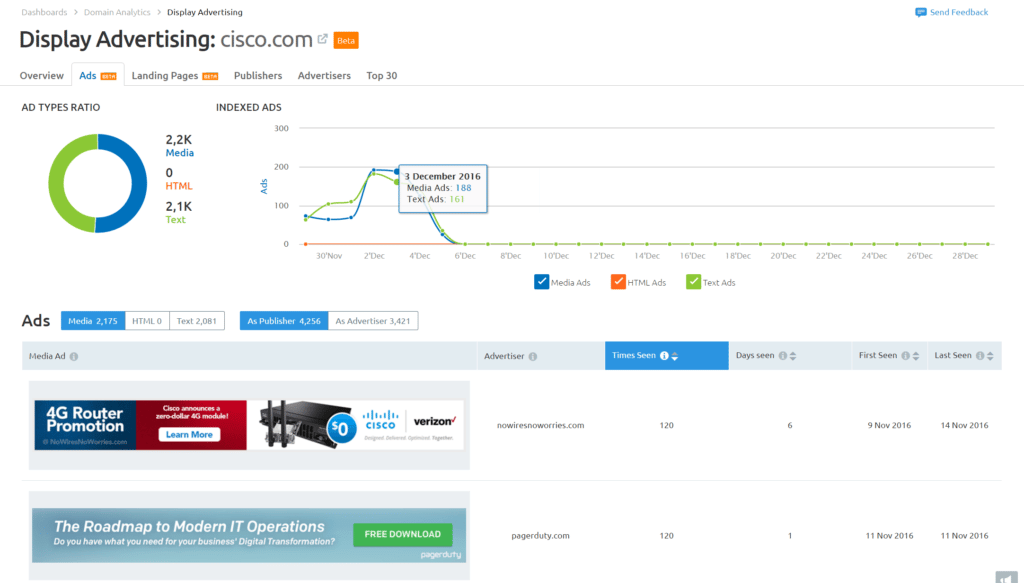Click the 2'Dec label on chart axis
Viewport: 1024px width, 583px height.
[374, 256]
